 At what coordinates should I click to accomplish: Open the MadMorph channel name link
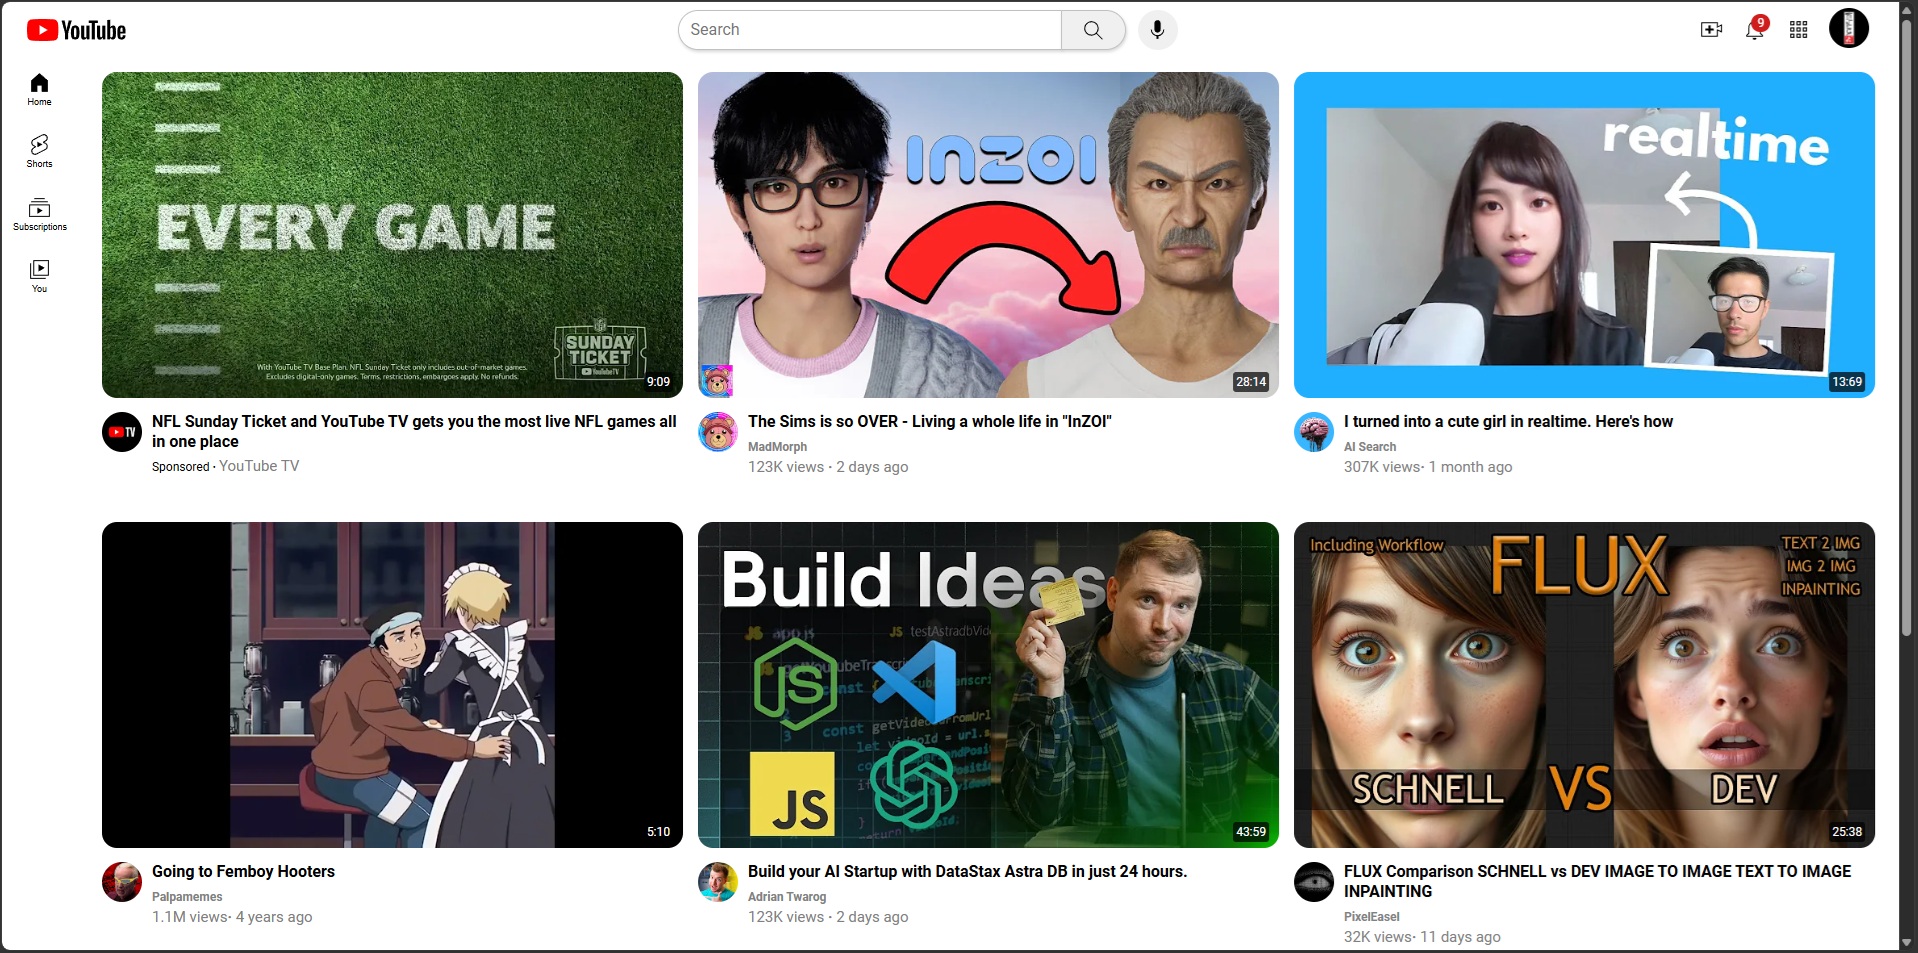[x=777, y=447]
